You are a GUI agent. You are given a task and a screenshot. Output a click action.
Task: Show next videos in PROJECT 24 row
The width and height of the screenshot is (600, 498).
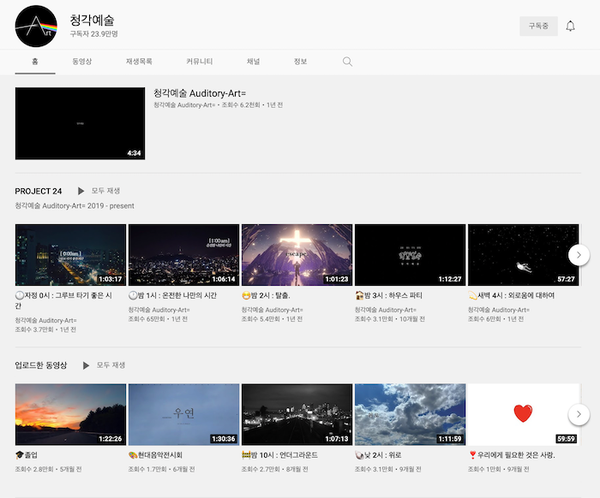(x=579, y=255)
